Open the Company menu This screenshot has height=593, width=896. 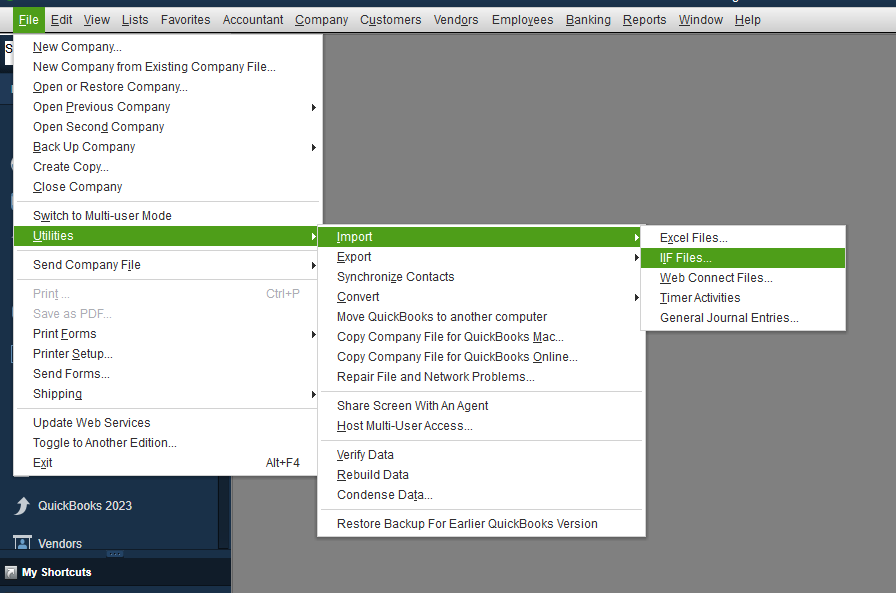[x=321, y=20]
